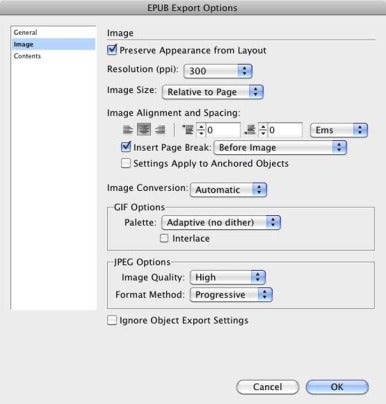Enable Settings Apply to Anchored Objects

126,163
